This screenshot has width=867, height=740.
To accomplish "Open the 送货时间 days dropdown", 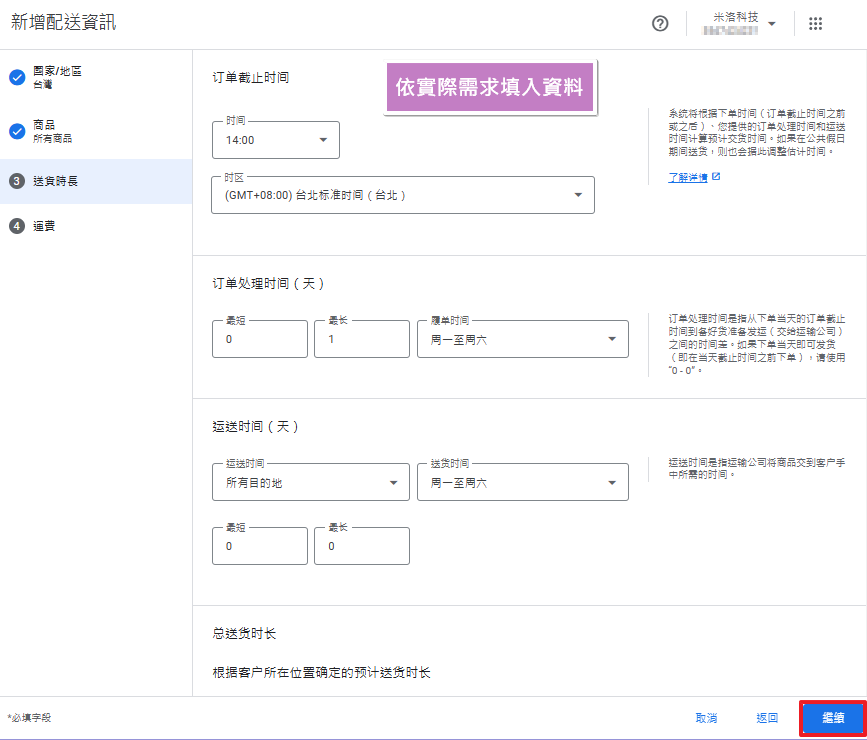I will click(522, 483).
